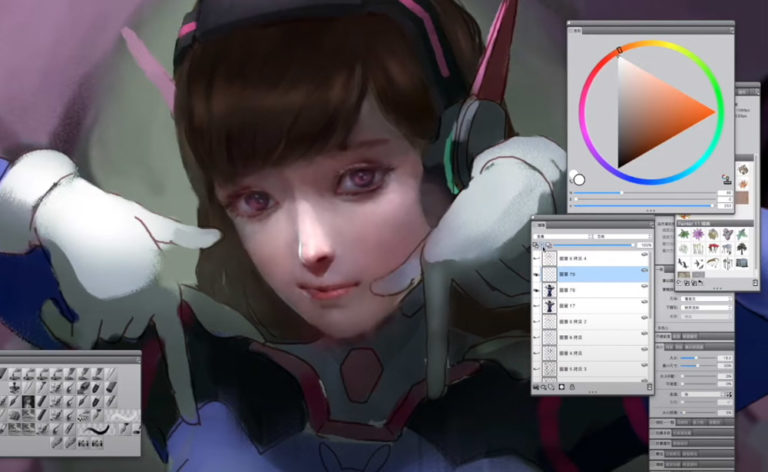Select the red mushrooms nozzle thumbnail
This screenshot has height=472, width=768.
(x=713, y=249)
